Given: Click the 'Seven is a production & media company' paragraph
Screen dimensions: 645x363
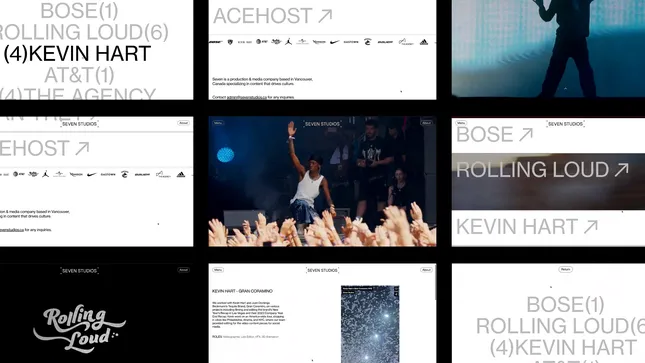Looking at the screenshot, I should [262, 81].
